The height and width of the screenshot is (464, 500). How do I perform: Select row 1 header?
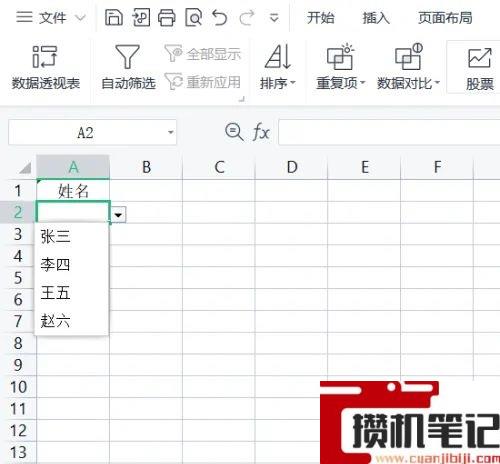[x=18, y=191]
